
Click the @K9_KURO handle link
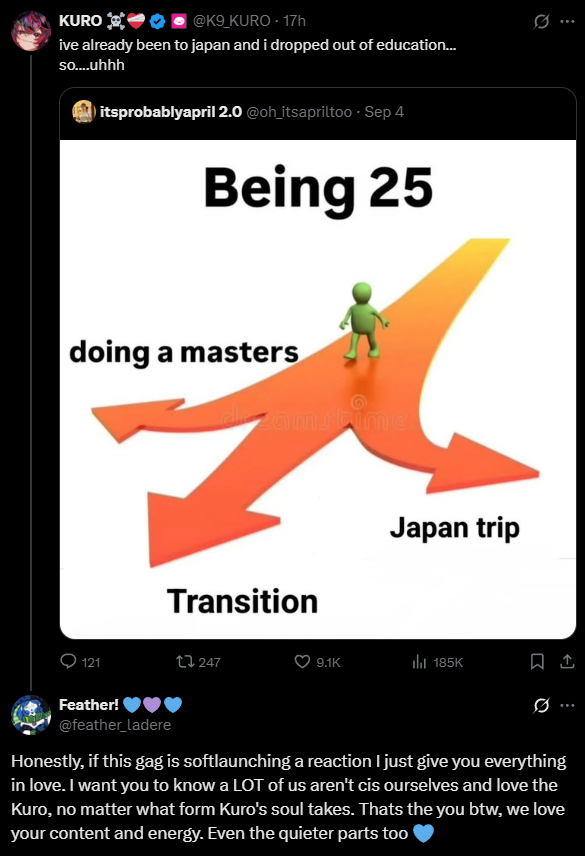tap(231, 21)
